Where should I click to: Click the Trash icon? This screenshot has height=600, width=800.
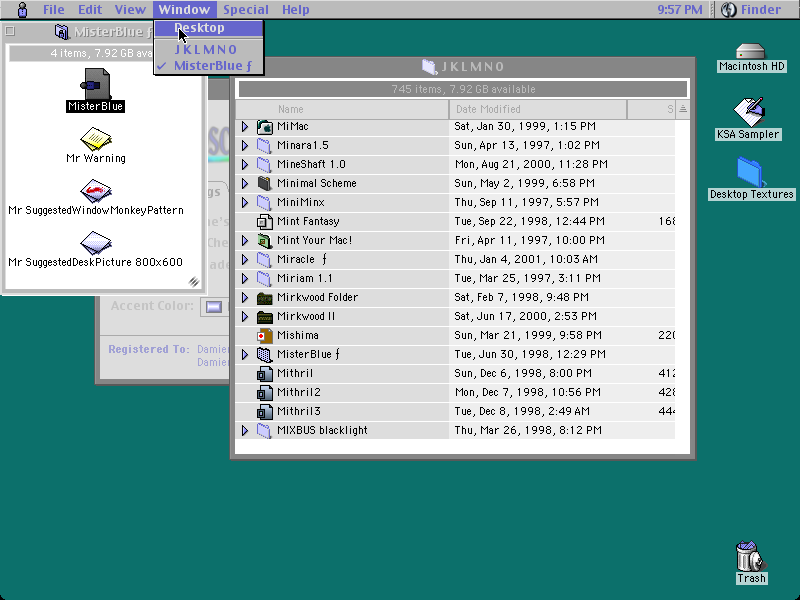(750, 556)
